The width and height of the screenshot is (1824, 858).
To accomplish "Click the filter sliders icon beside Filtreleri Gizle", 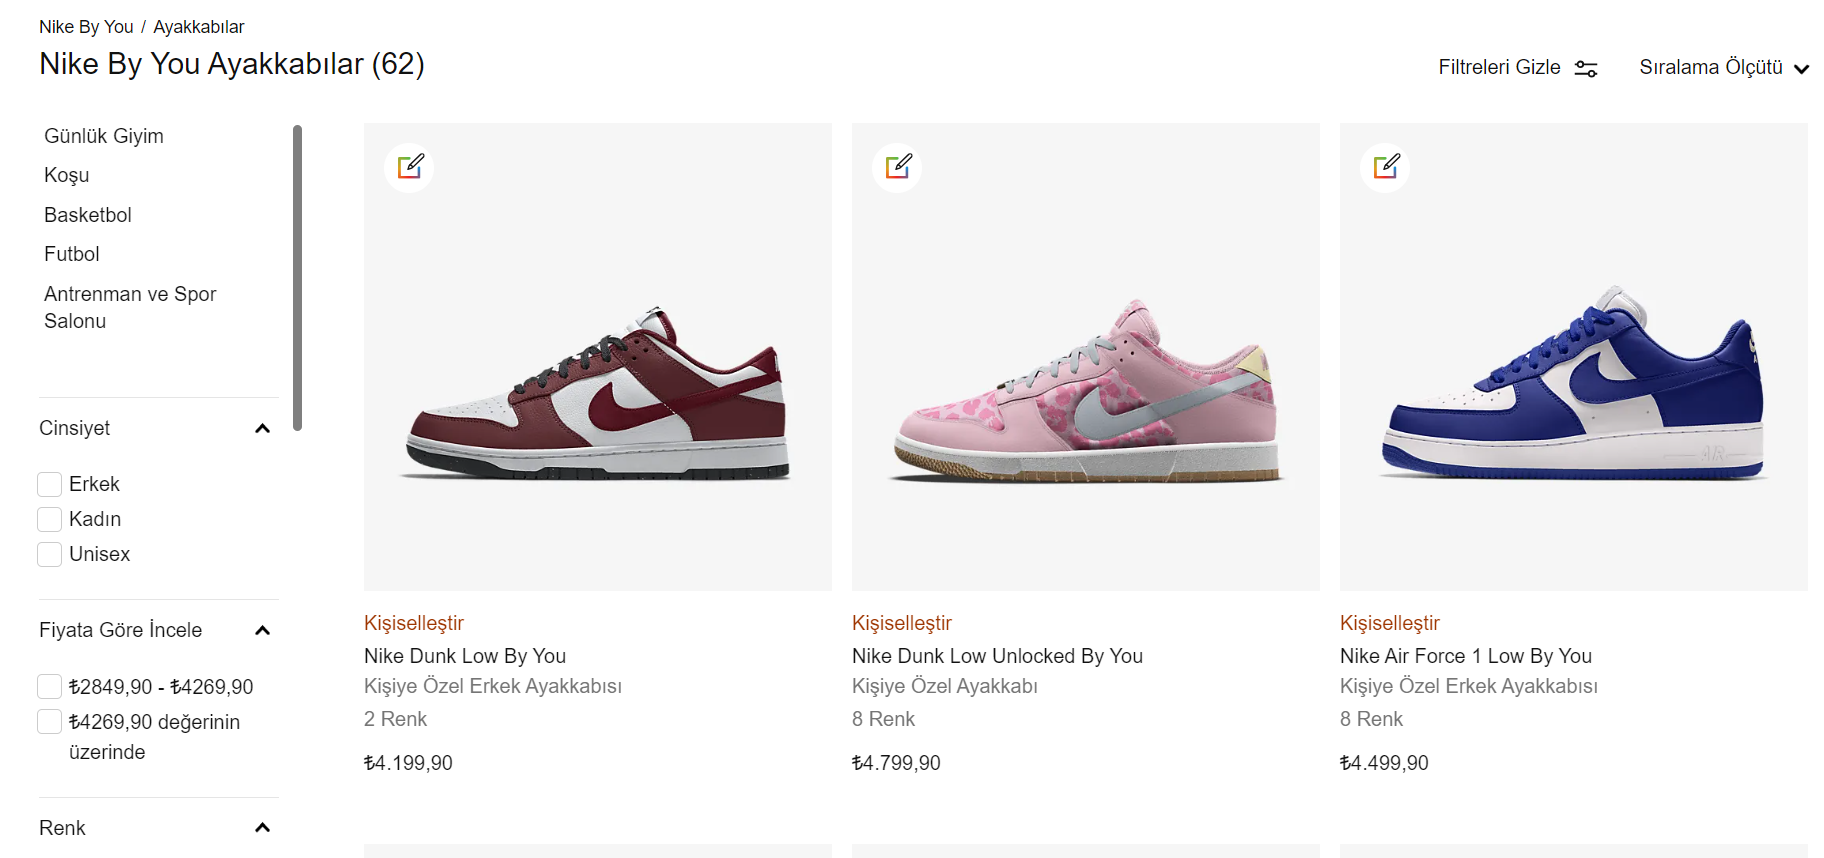I will tap(1586, 68).
